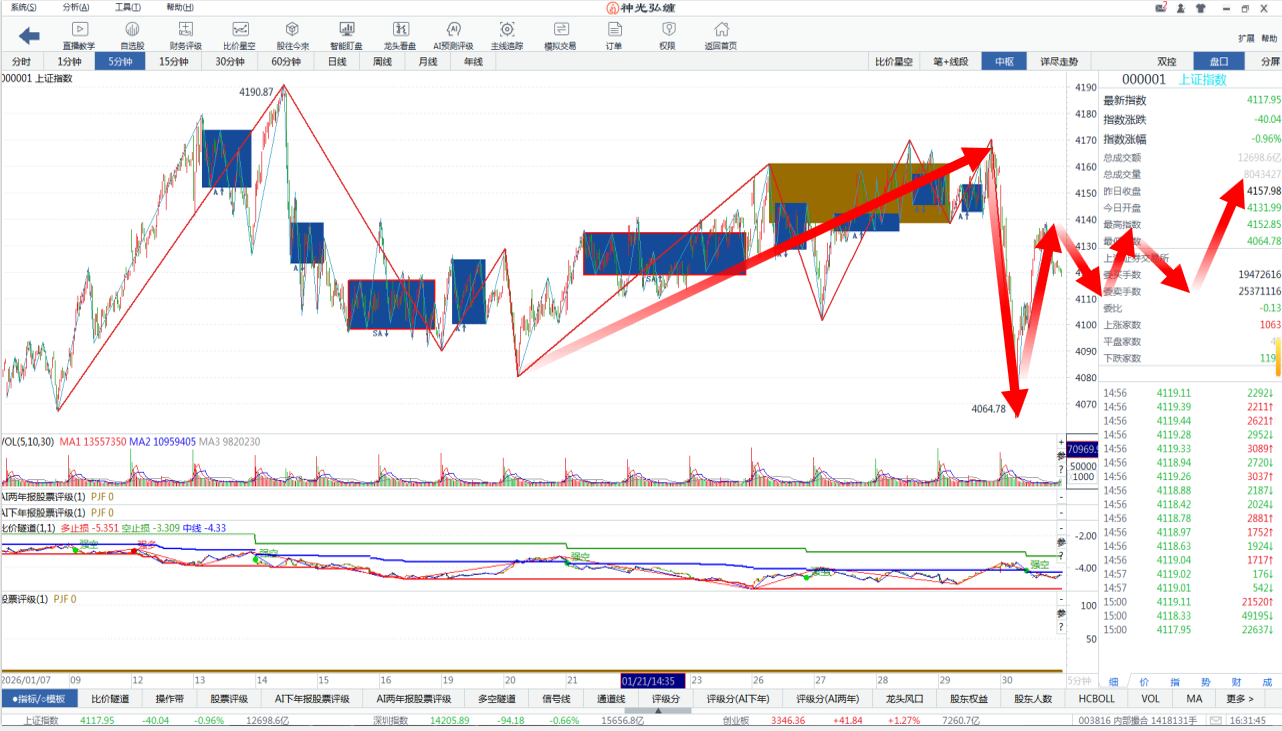The image size is (1282, 731).
Task: Click 返回首页 home icon
Action: [720, 35]
